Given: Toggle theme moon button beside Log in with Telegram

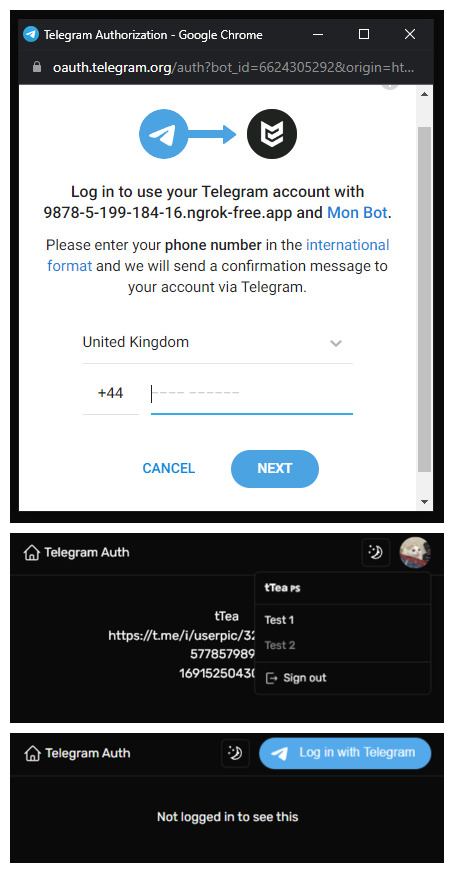Looking at the screenshot, I should pyautogui.click(x=236, y=753).
